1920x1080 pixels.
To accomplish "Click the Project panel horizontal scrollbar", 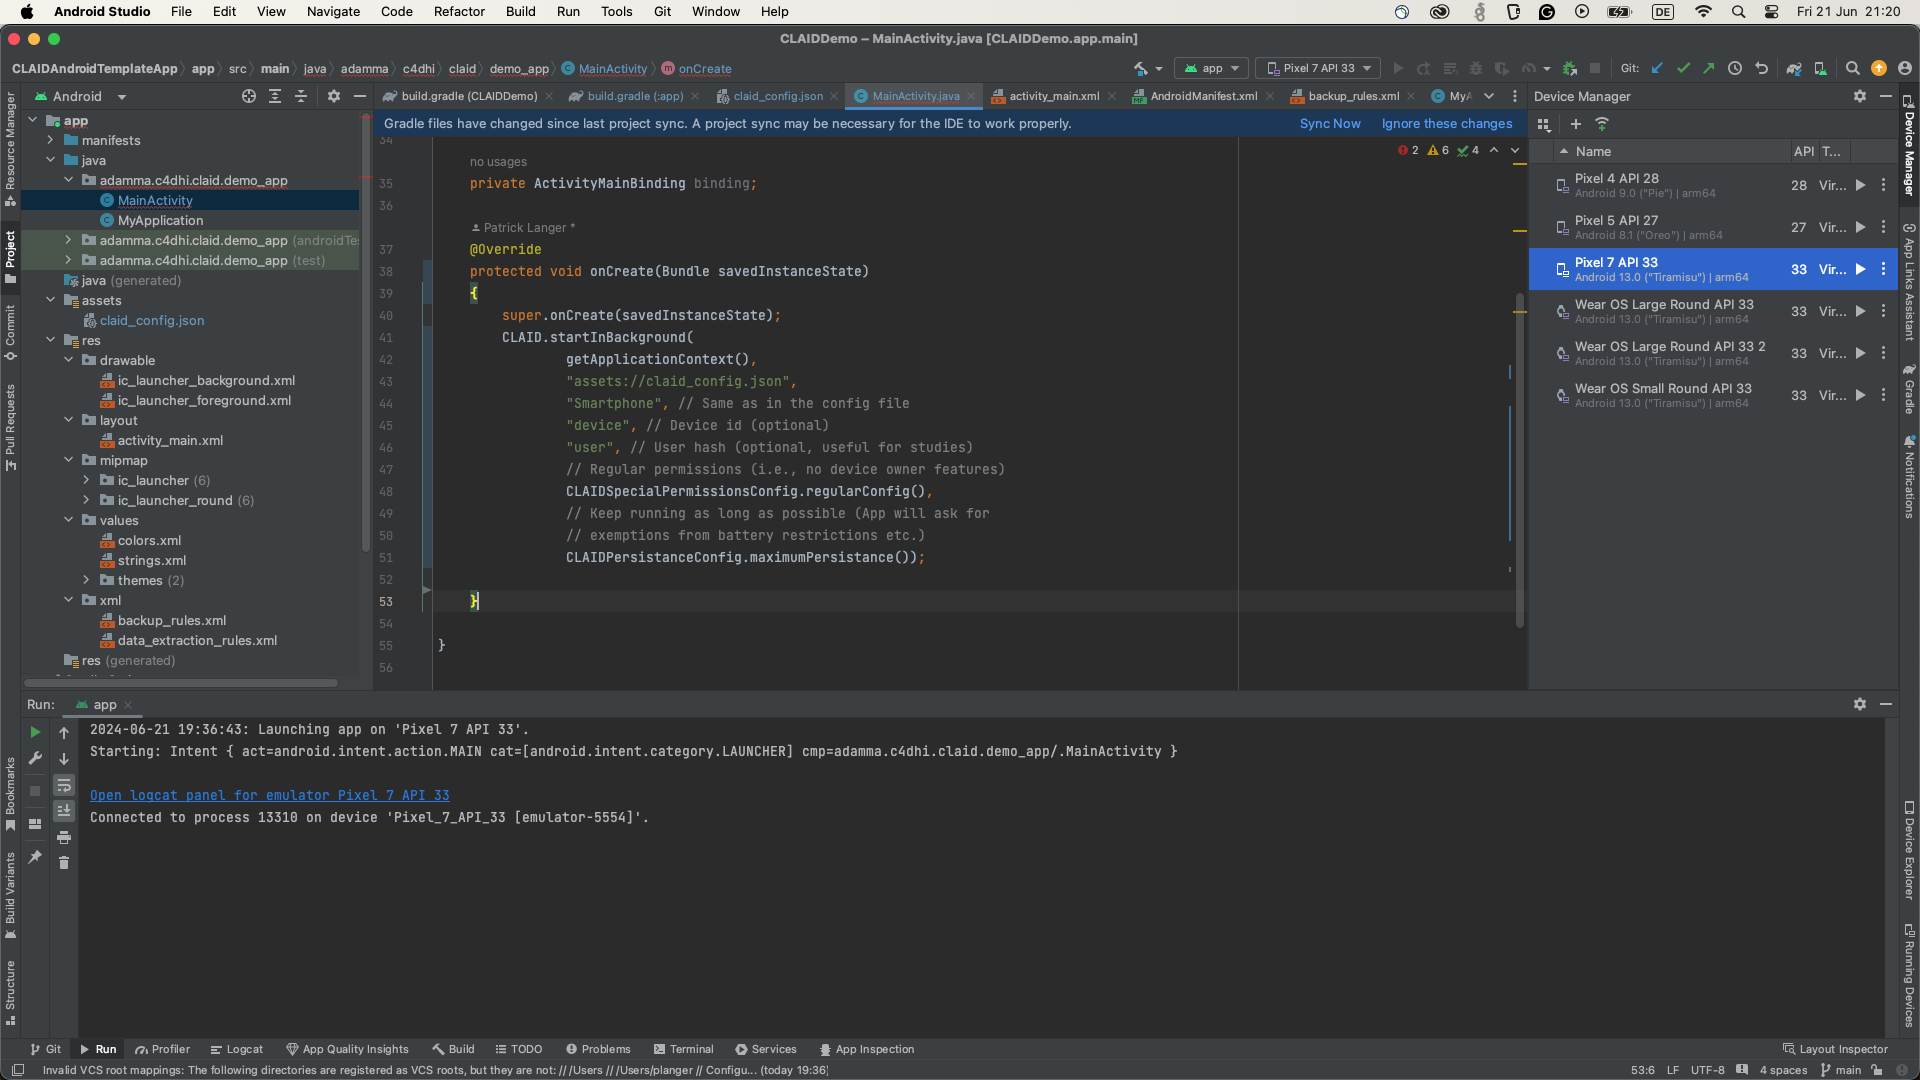I will (x=180, y=683).
